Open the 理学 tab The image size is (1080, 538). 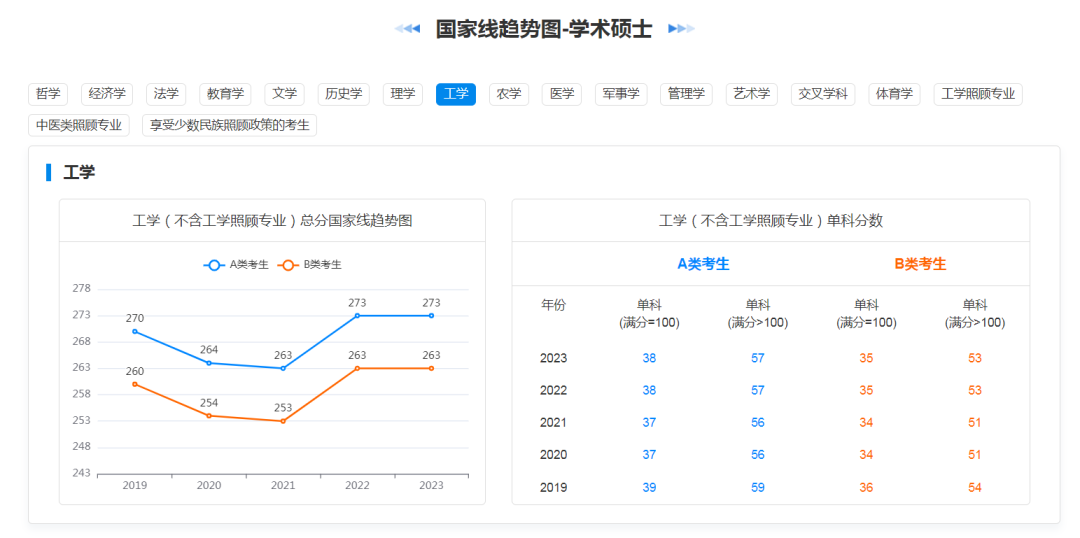pos(403,94)
